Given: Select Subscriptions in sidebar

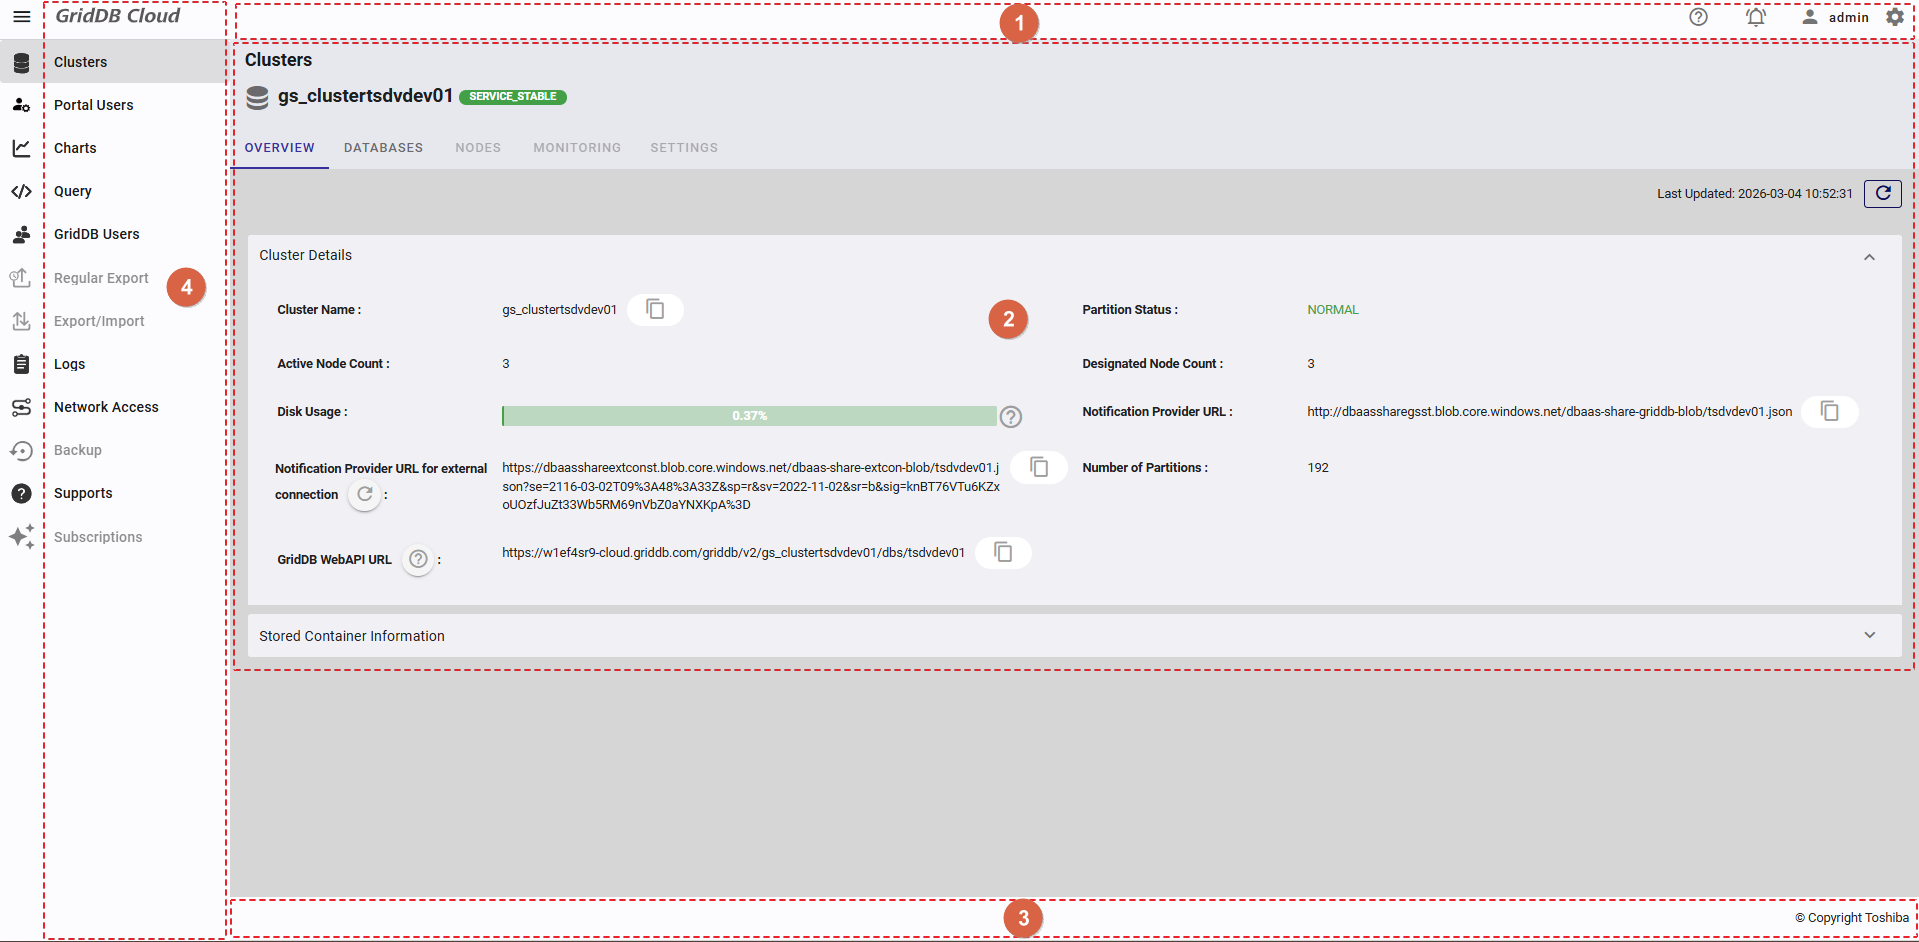Looking at the screenshot, I should pyautogui.click(x=98, y=537).
